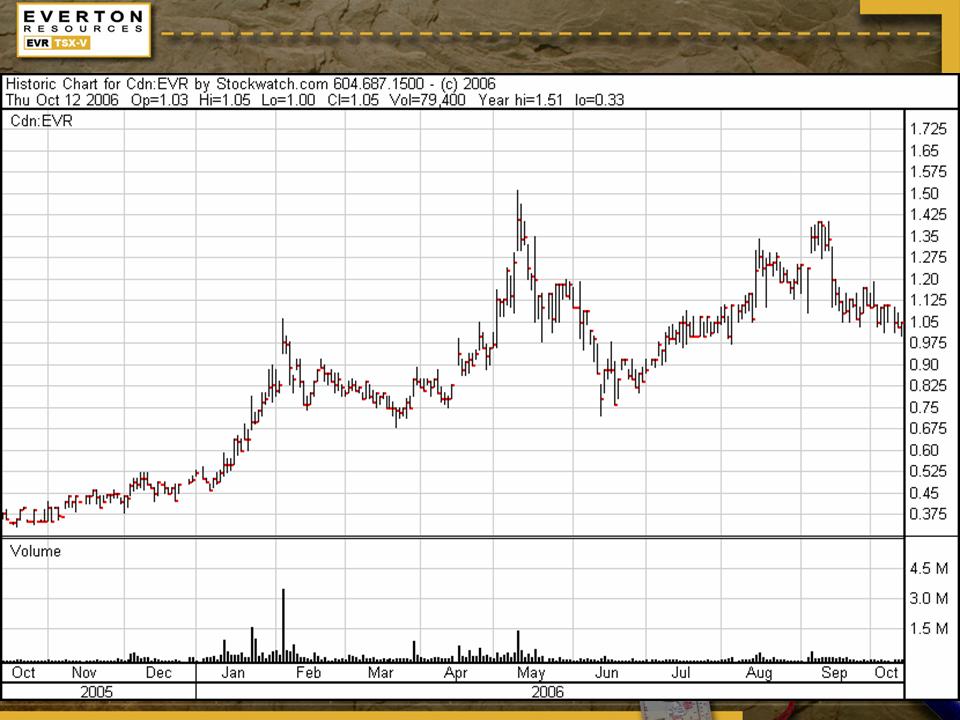Click the 'Hi=1.05' high price value
The image size is (960, 720).
pos(225,100)
